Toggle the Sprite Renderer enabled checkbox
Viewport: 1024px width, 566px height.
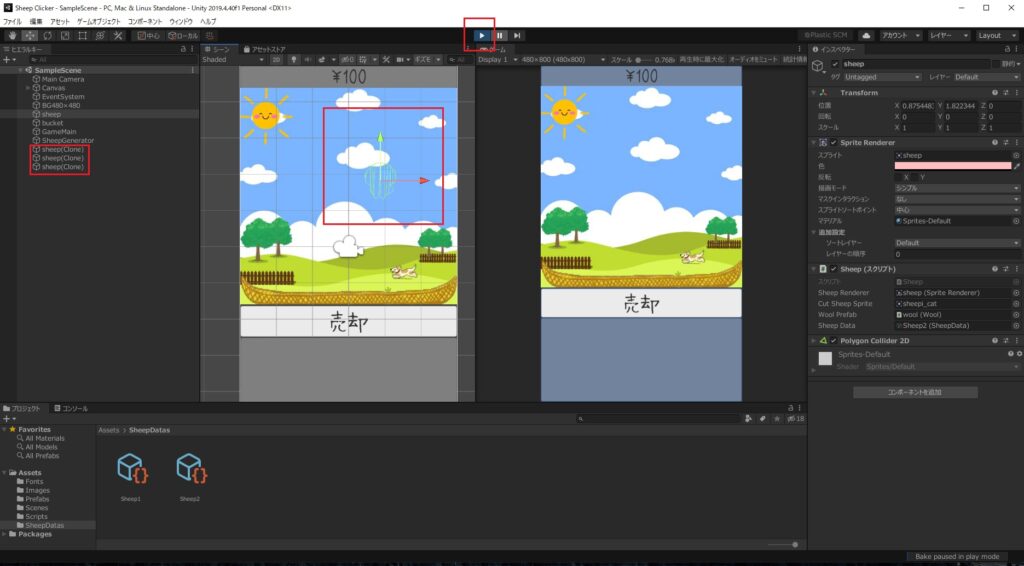click(833, 142)
